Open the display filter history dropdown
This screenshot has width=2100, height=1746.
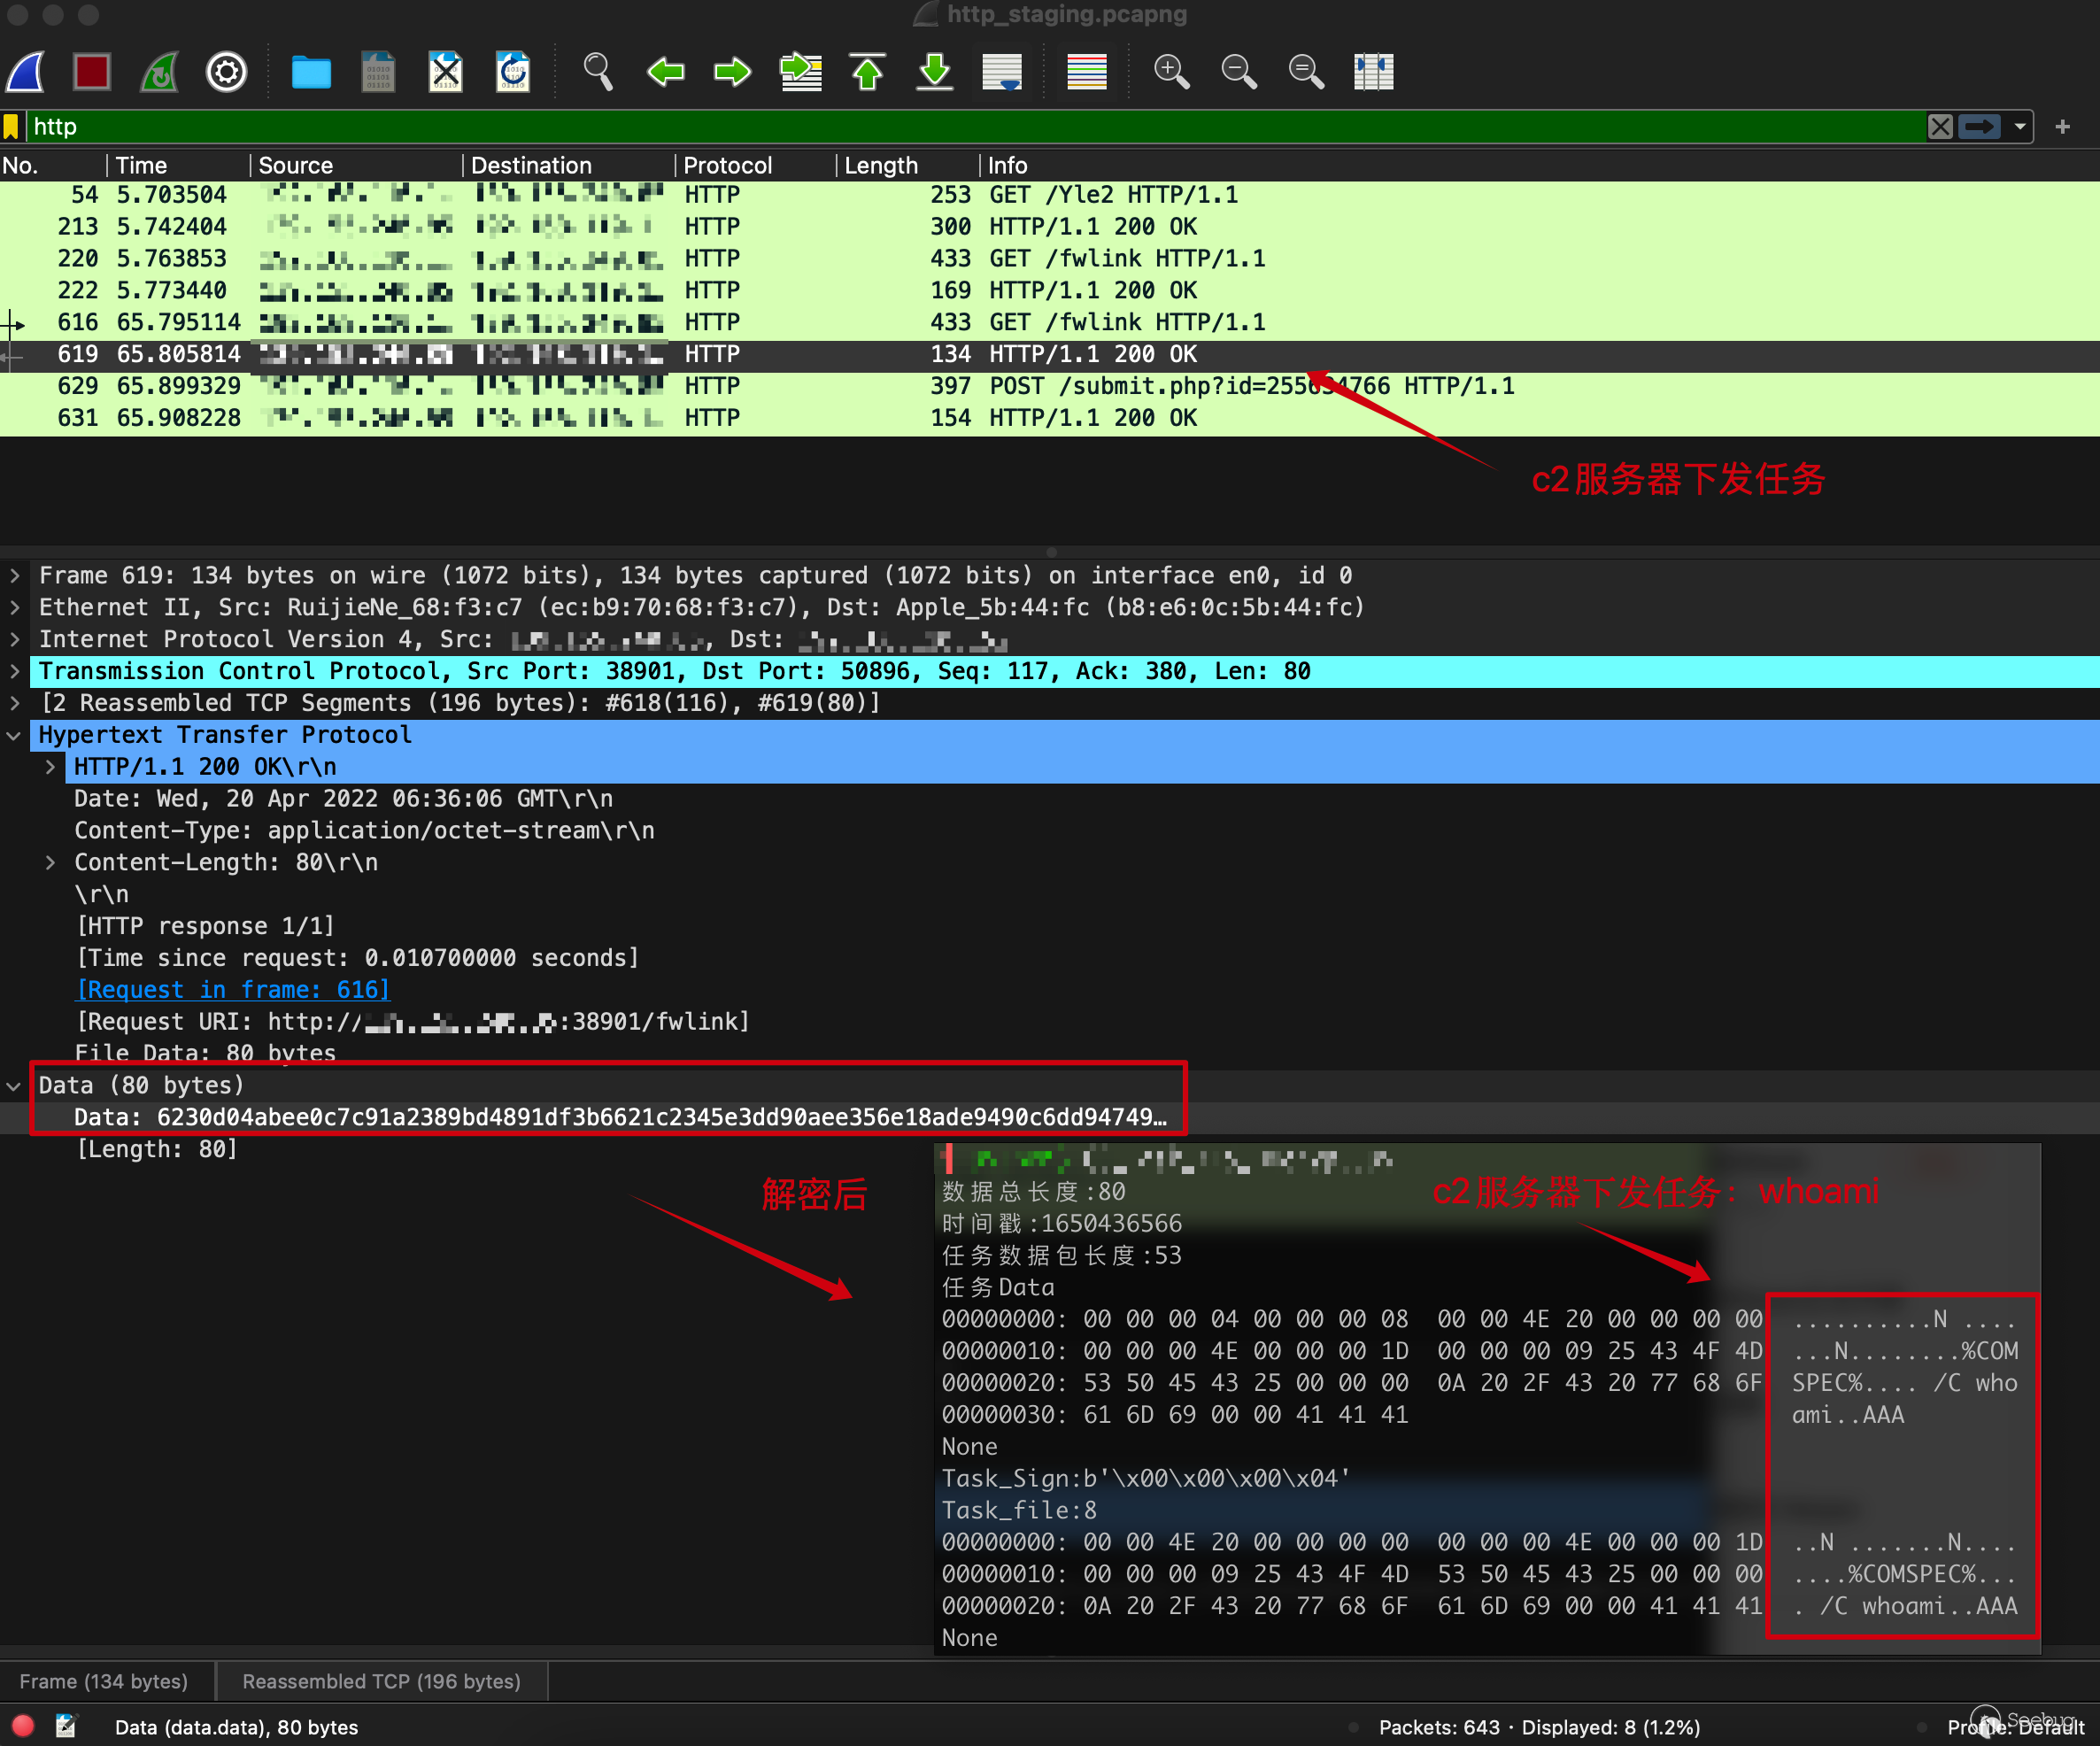(x=2020, y=127)
